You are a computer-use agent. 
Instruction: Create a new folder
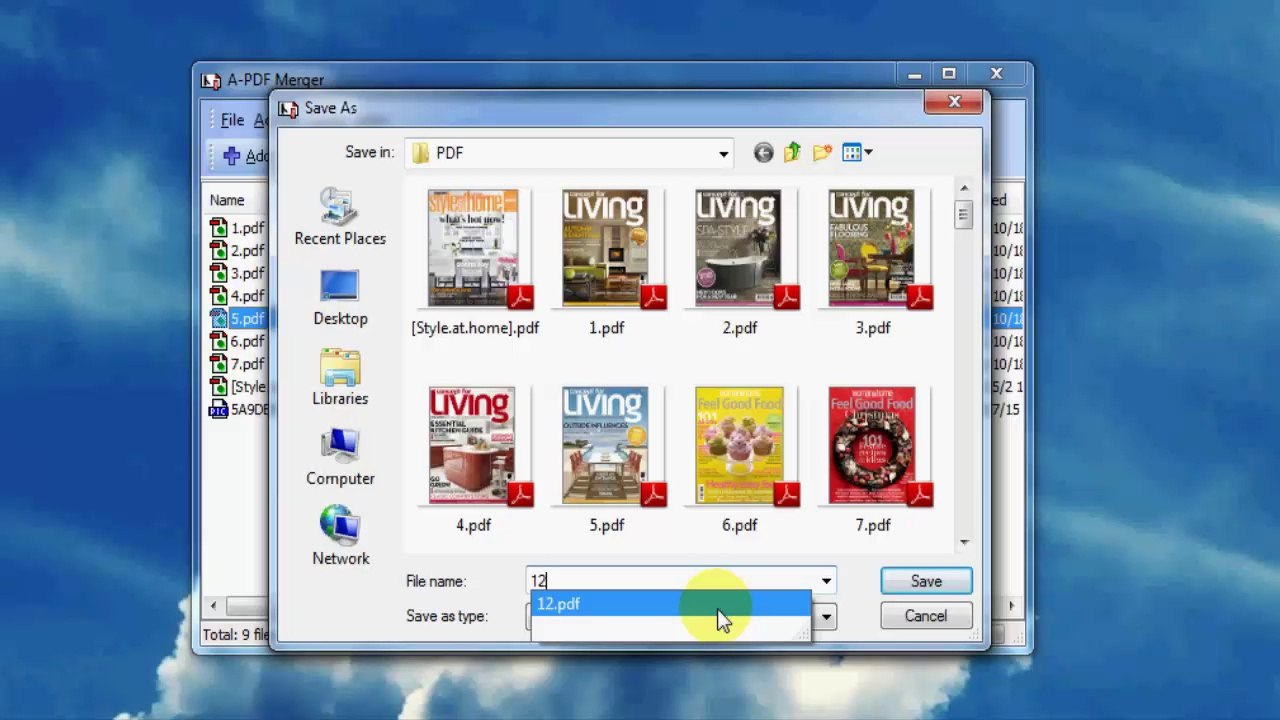pos(822,153)
